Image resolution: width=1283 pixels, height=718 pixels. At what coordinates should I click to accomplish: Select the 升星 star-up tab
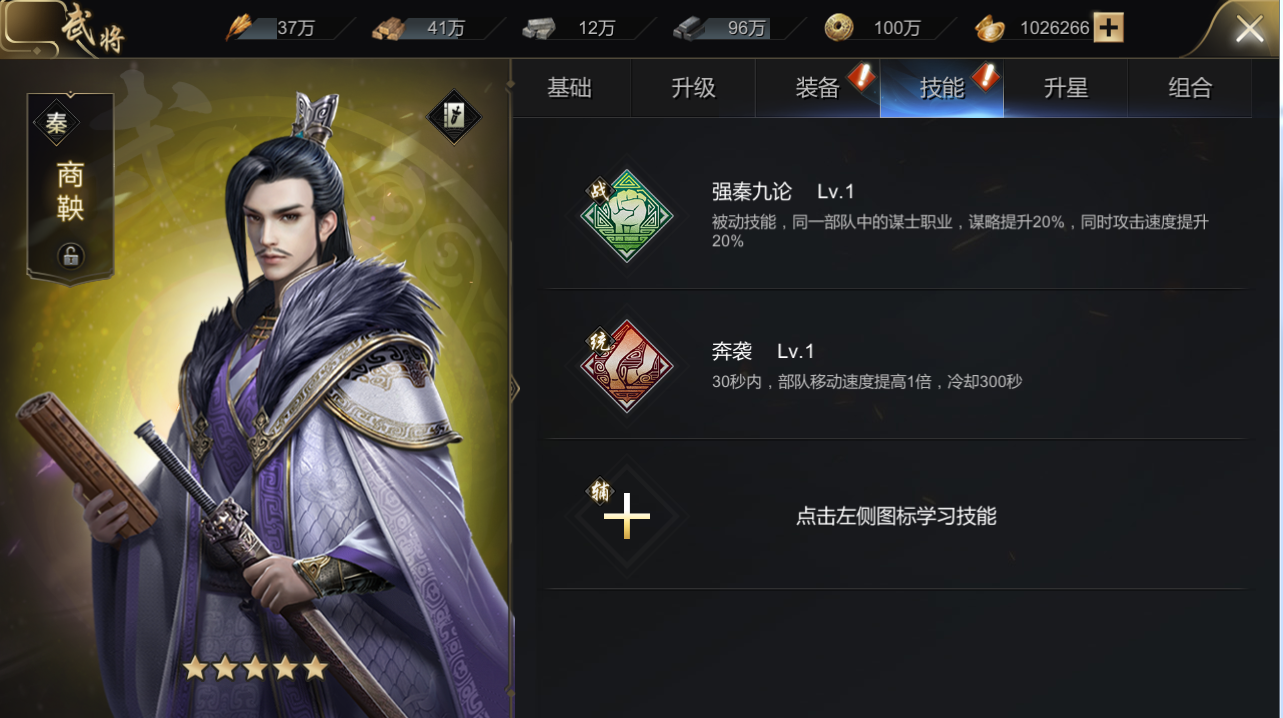tap(1066, 88)
